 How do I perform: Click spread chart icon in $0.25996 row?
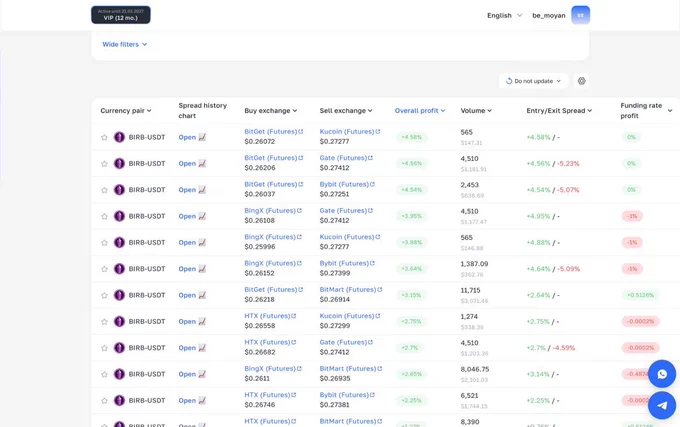coord(202,242)
